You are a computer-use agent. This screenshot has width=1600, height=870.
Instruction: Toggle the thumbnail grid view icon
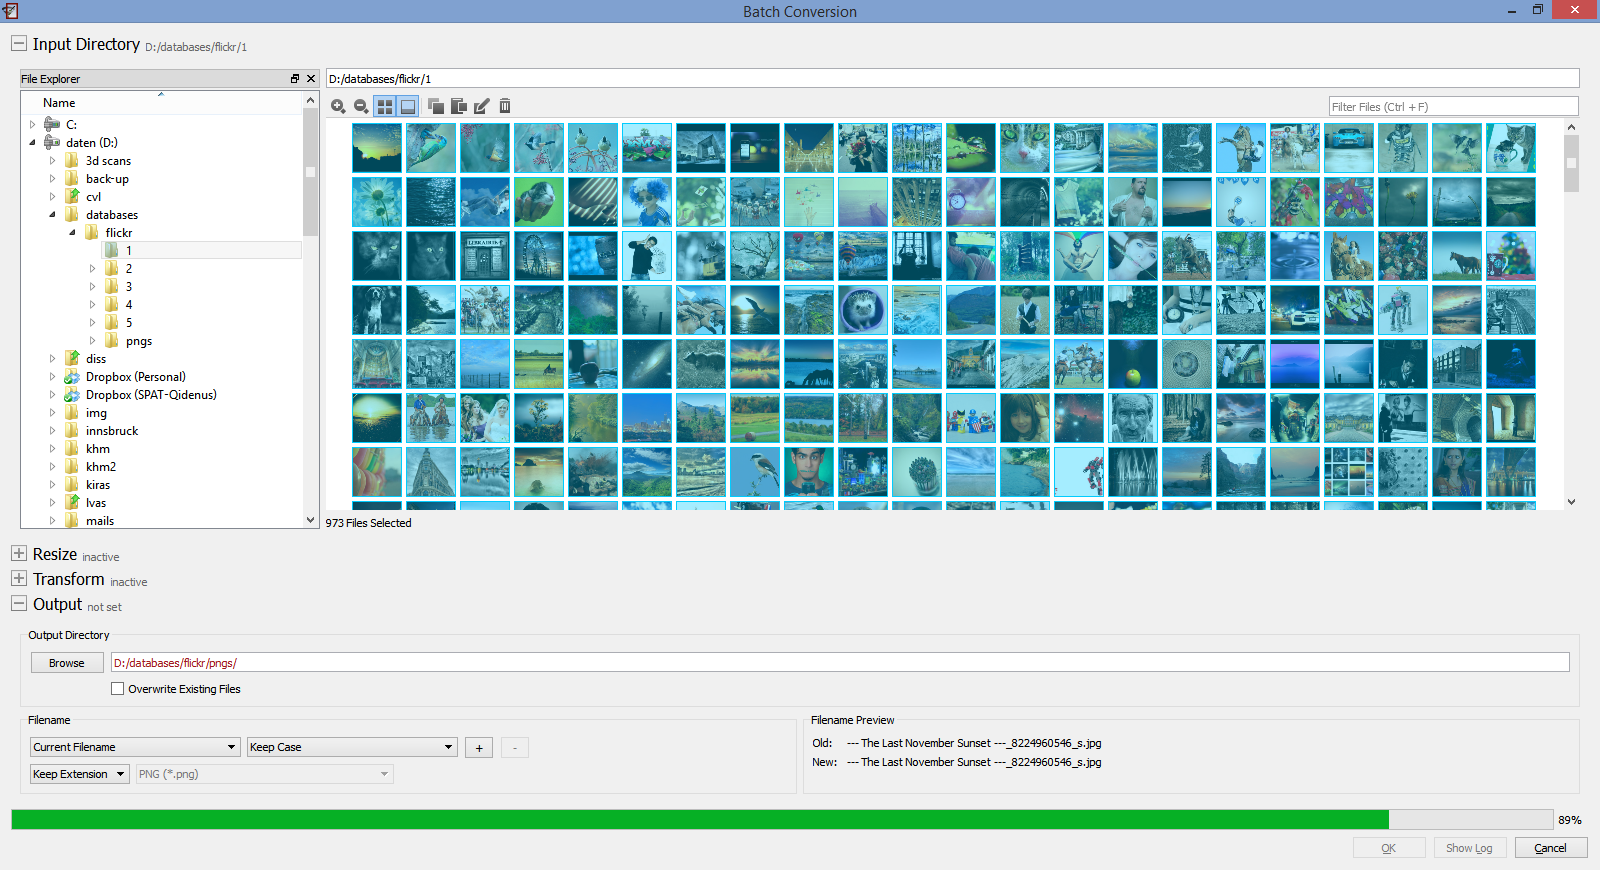pyautogui.click(x=385, y=106)
